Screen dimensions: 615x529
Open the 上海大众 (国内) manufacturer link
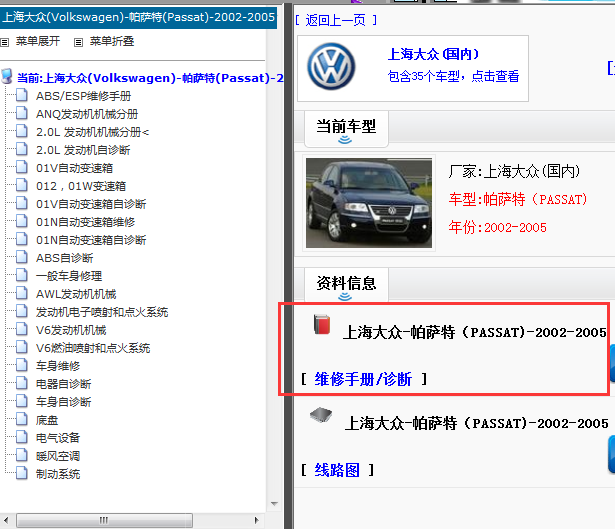(433, 54)
